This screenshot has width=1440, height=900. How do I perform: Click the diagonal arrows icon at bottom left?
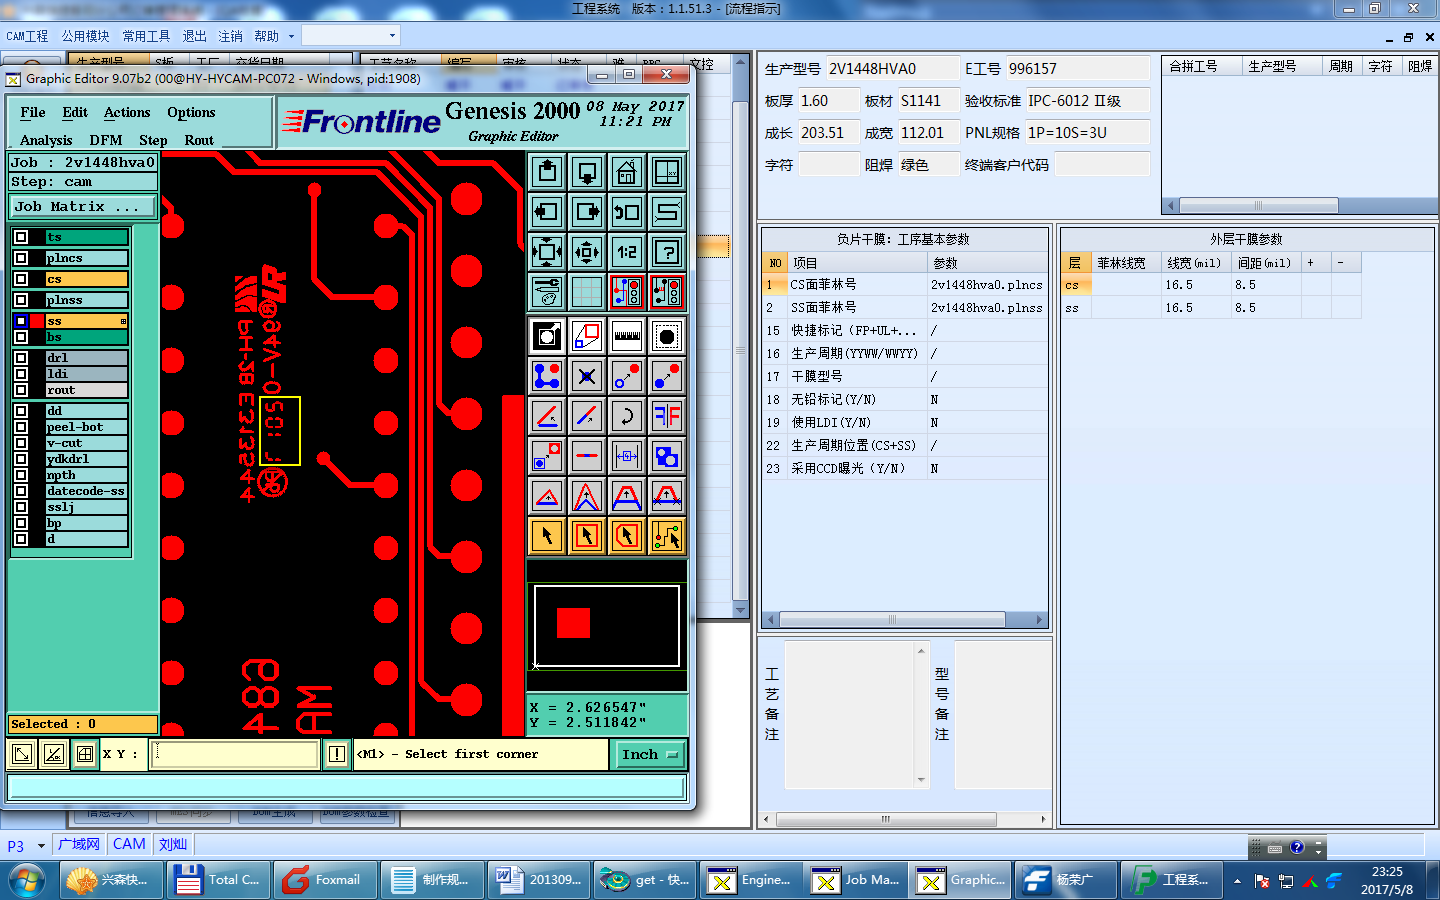(22, 754)
